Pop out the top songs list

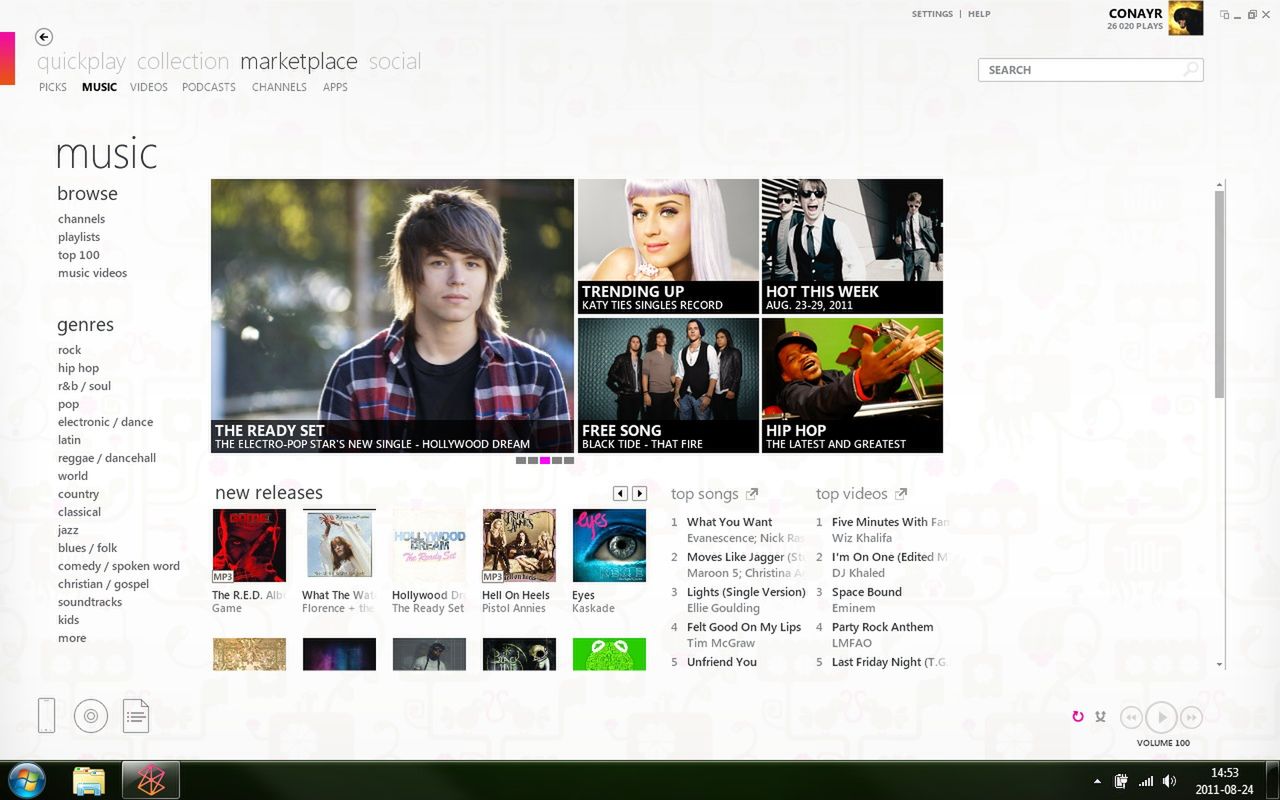pyautogui.click(x=752, y=494)
